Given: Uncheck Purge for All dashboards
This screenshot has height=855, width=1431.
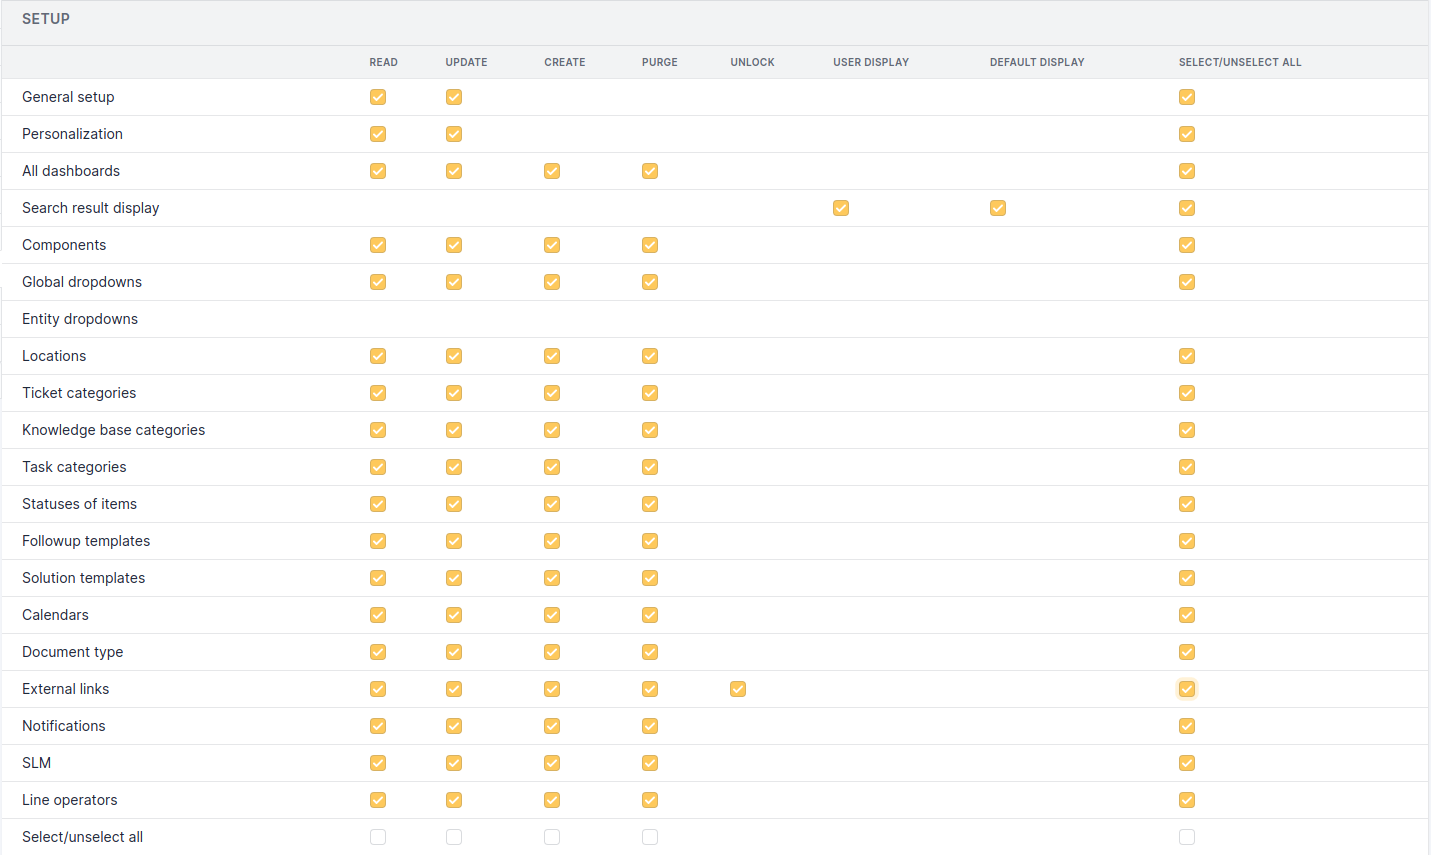Looking at the screenshot, I should click(x=650, y=171).
